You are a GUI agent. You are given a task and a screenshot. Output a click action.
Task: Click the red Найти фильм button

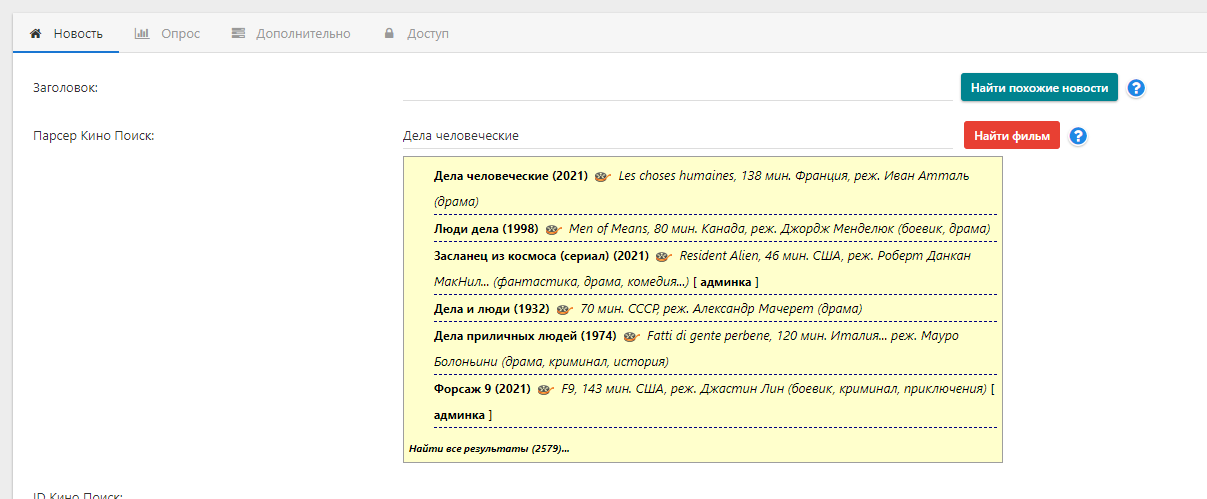pos(1012,136)
